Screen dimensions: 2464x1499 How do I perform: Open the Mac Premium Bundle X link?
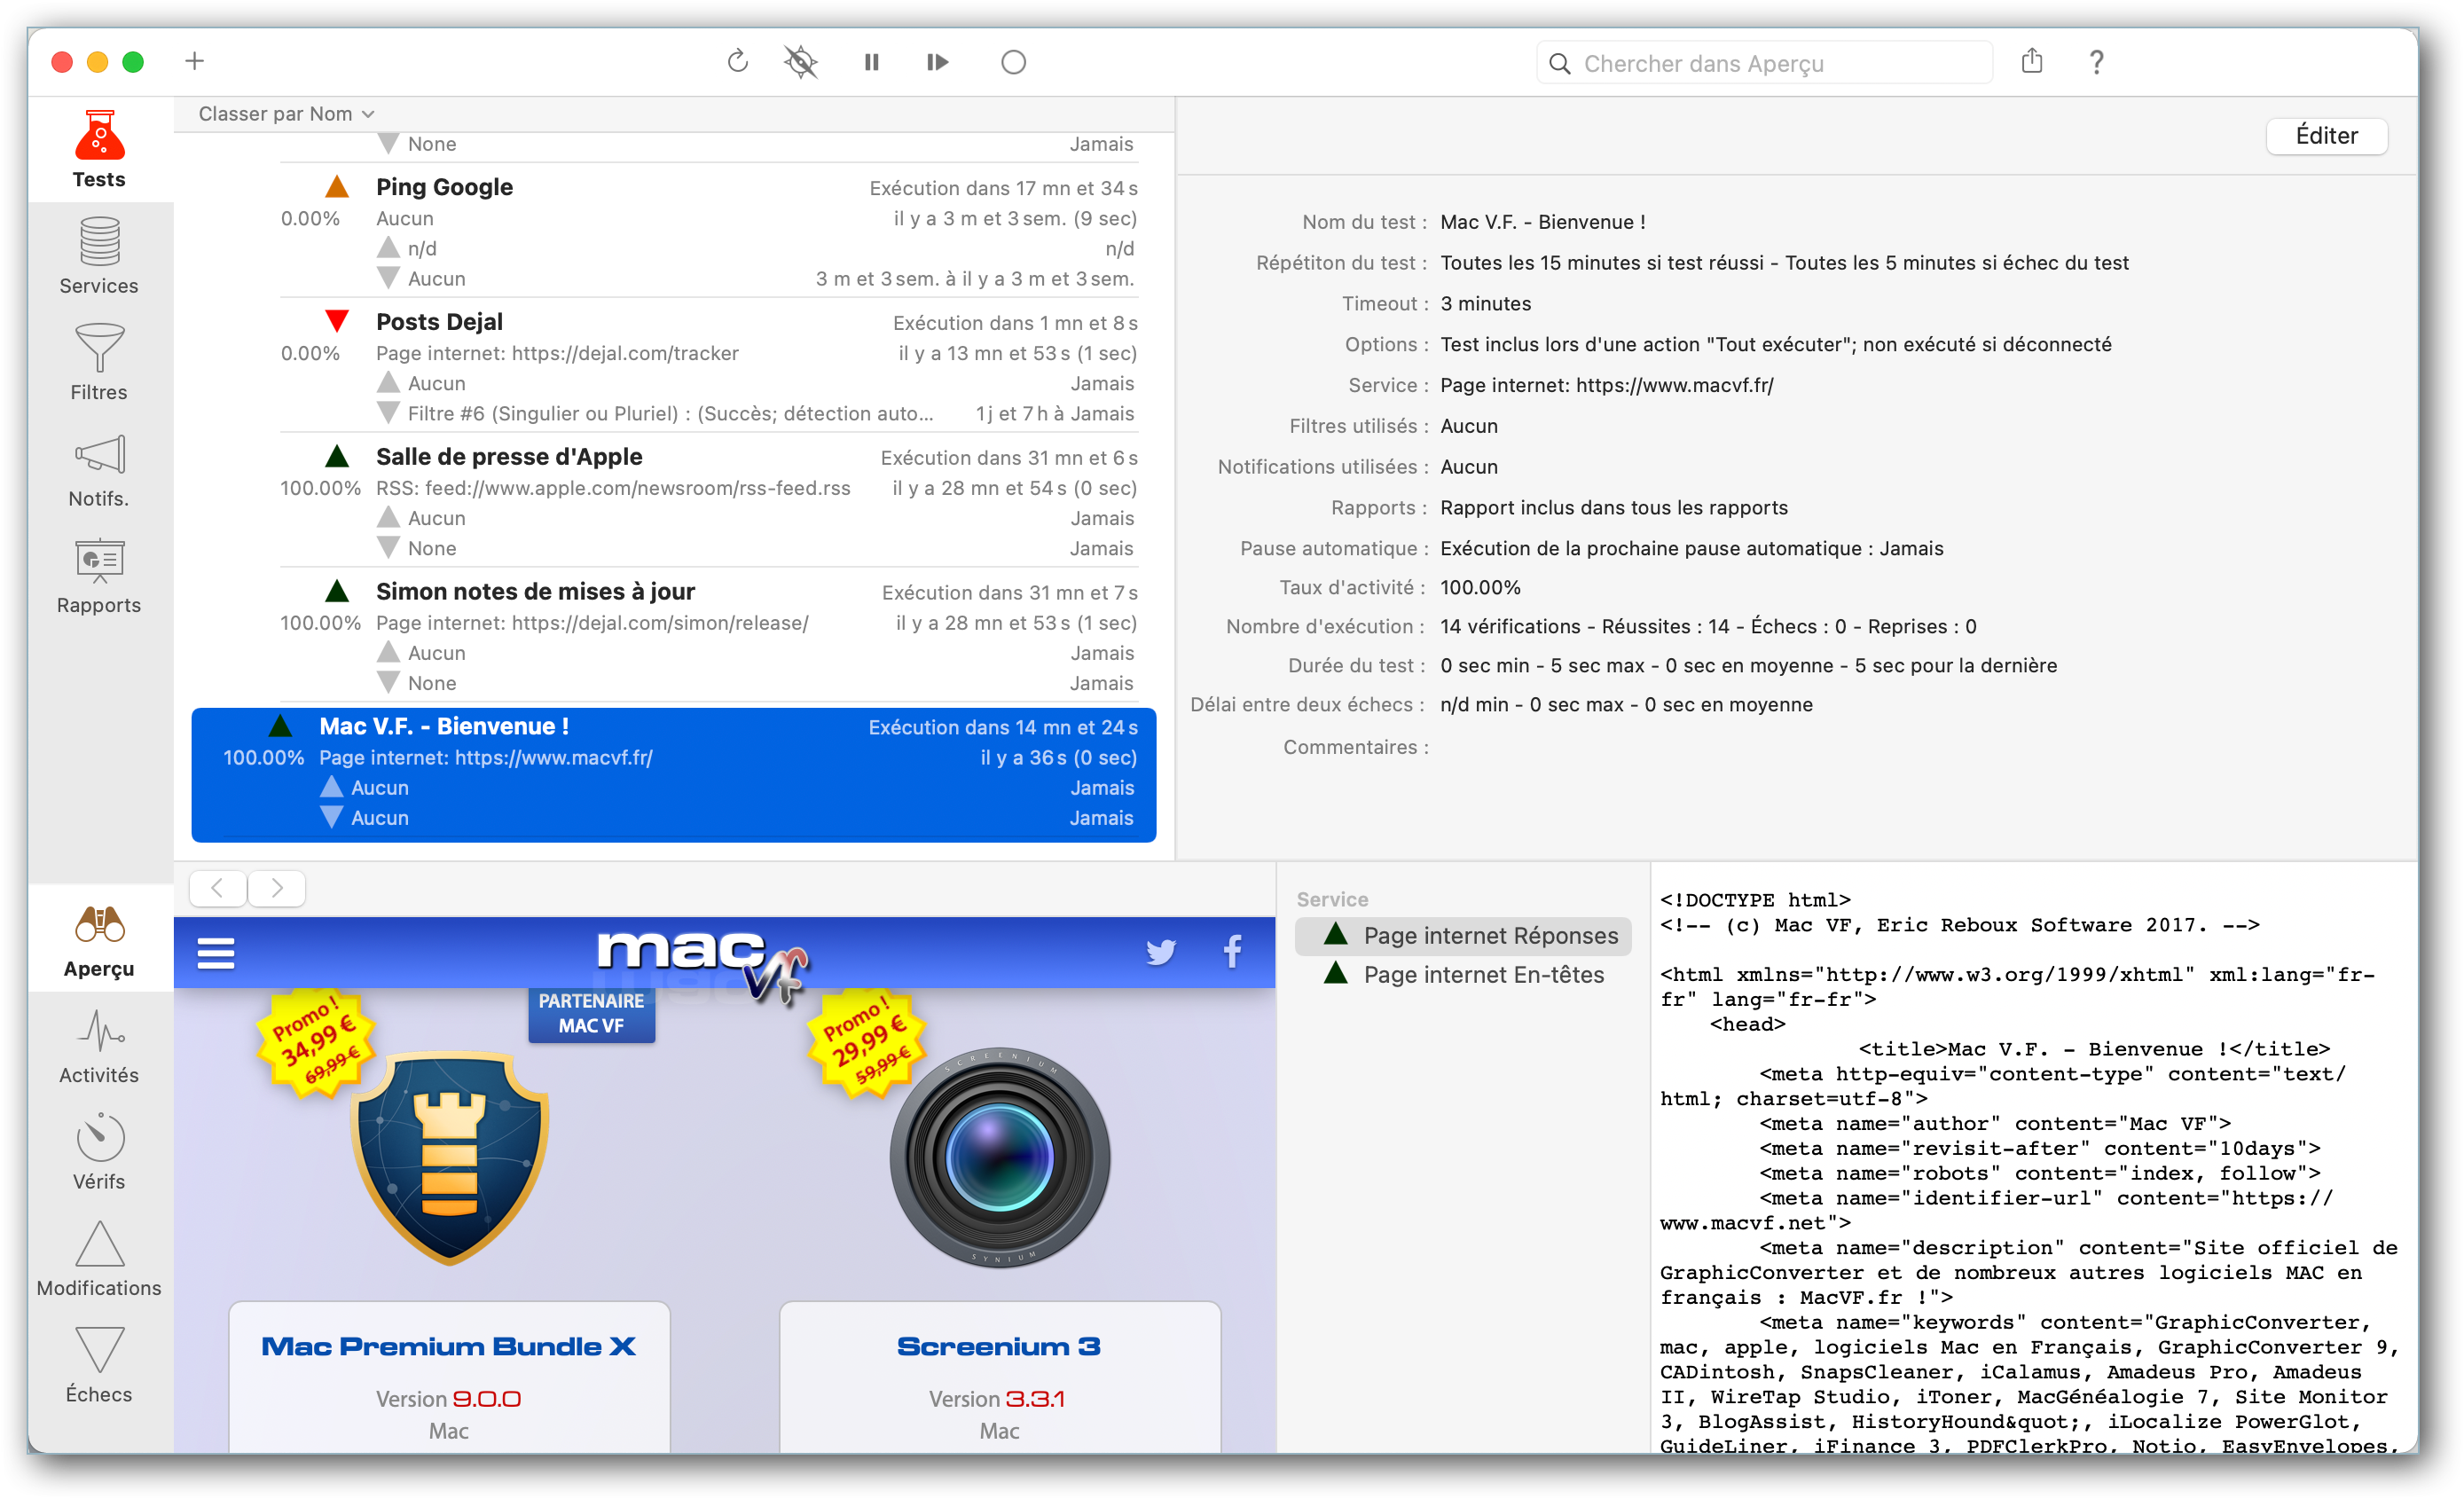pos(448,1346)
